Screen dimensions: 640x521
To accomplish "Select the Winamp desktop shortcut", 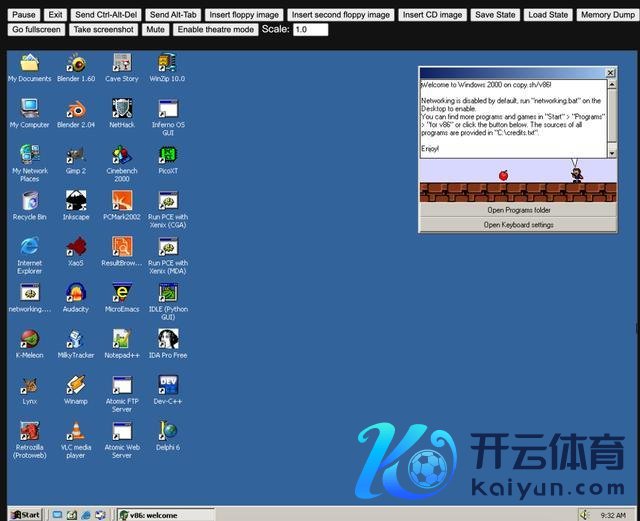I will click(x=76, y=385).
